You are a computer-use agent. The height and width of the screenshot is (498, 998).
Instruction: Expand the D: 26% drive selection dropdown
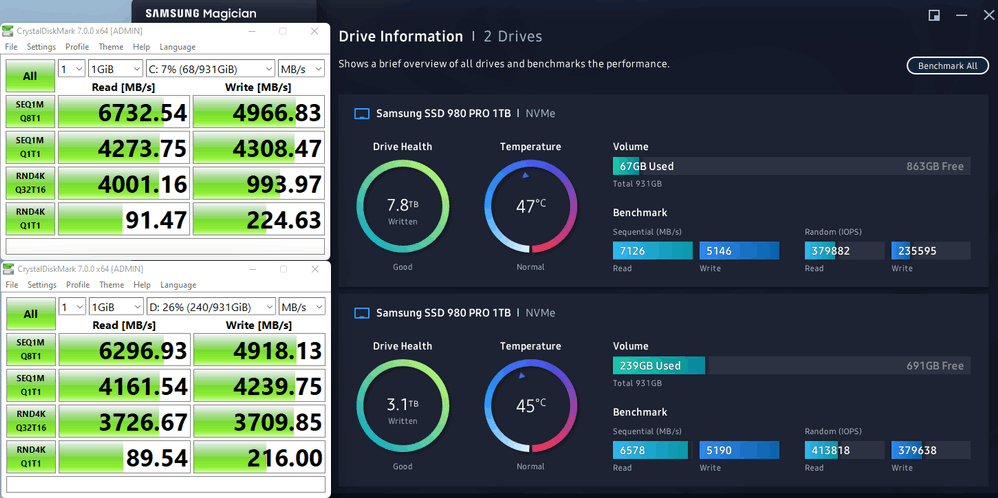[x=211, y=306]
